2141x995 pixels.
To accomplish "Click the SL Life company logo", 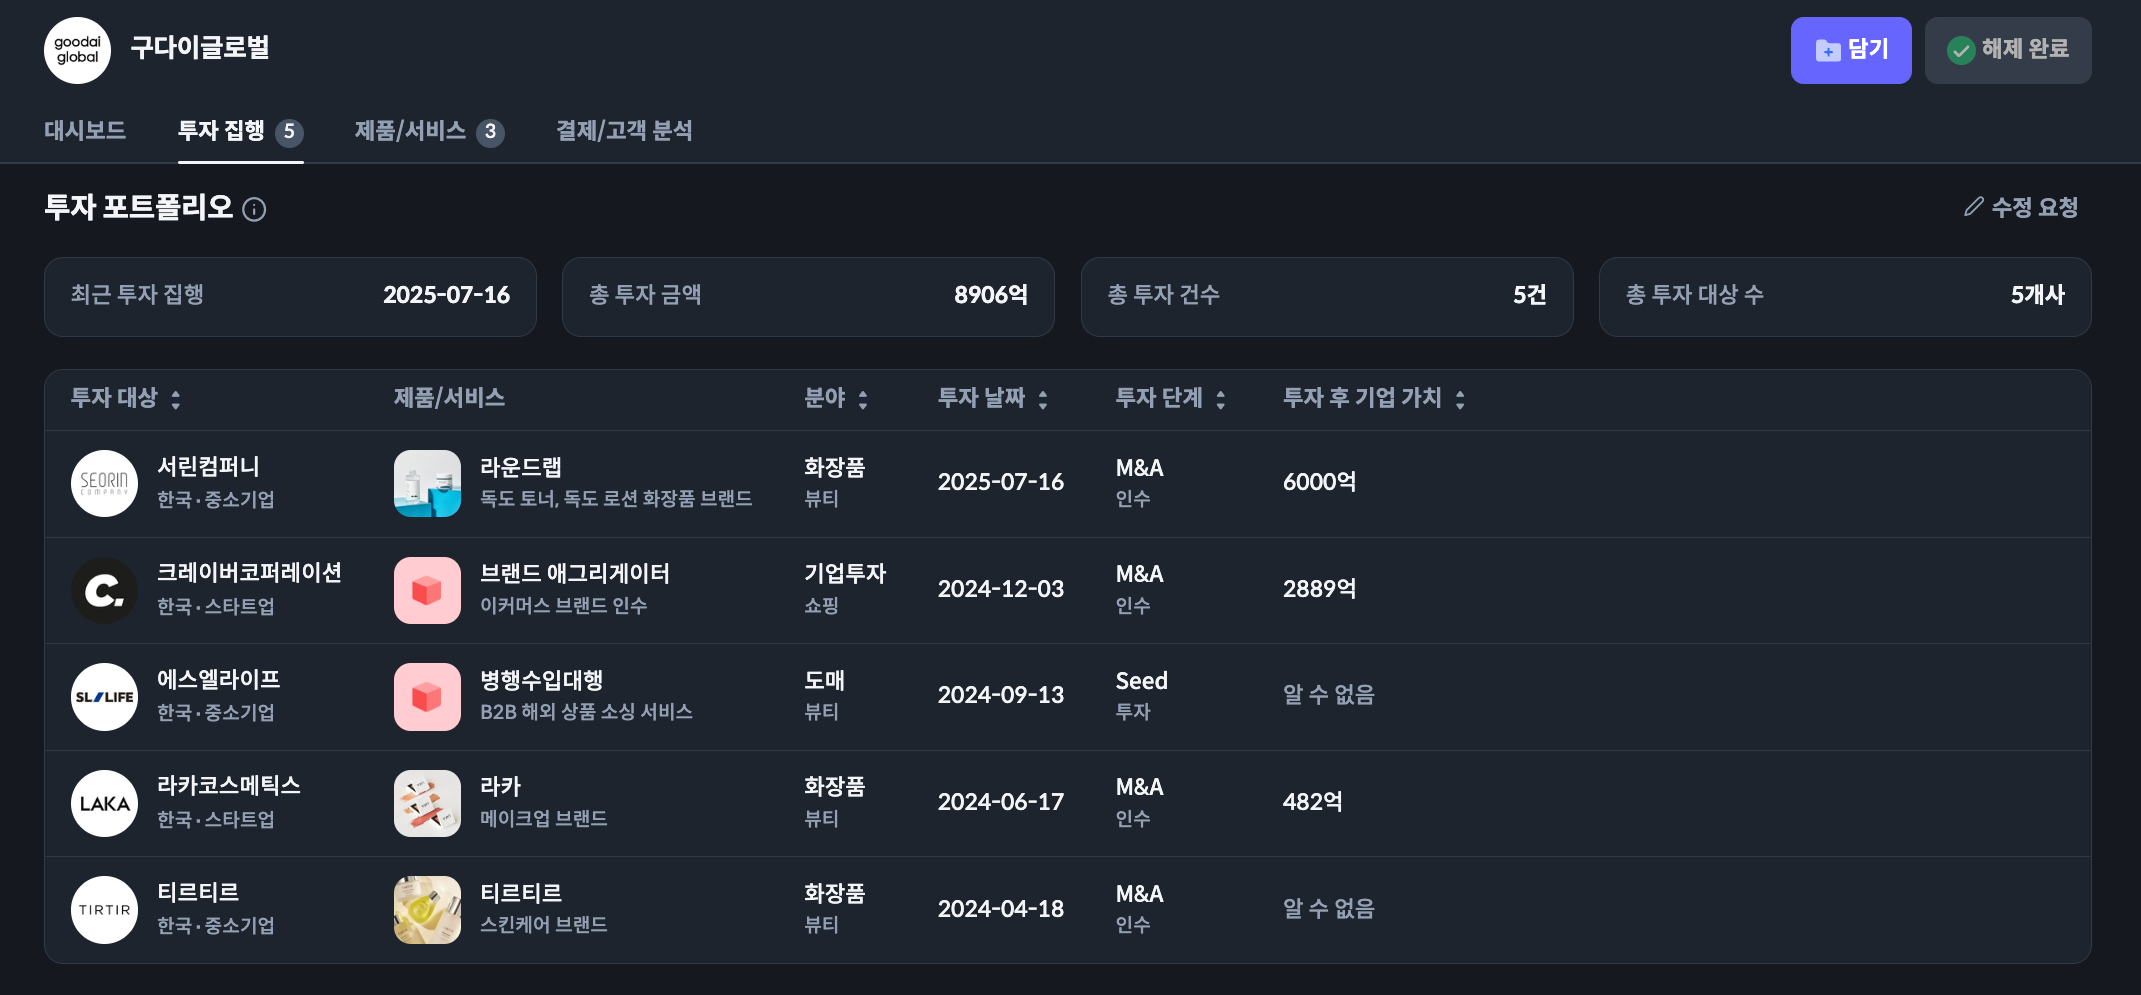I will pos(104,697).
